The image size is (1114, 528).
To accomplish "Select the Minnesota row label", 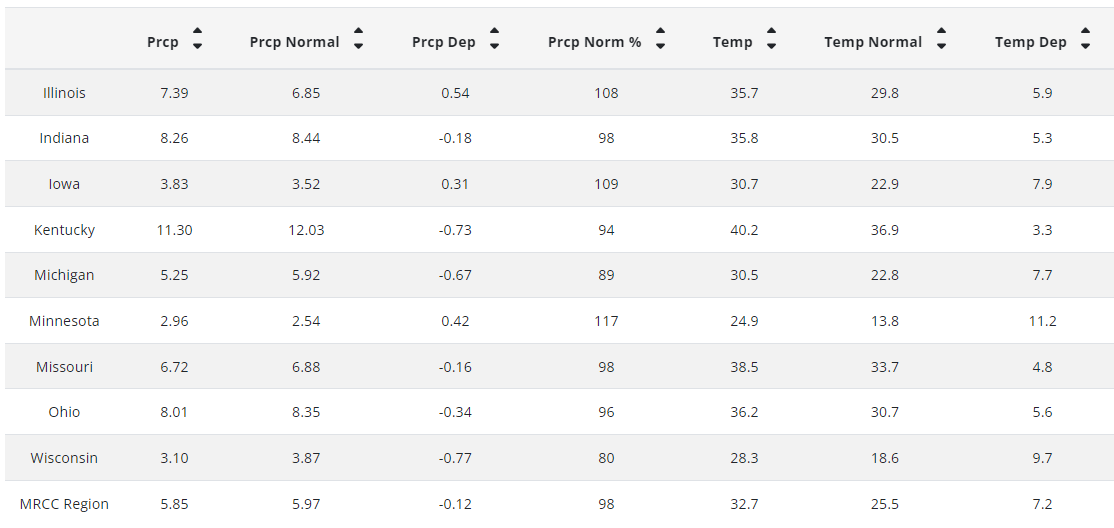I will coord(64,320).
